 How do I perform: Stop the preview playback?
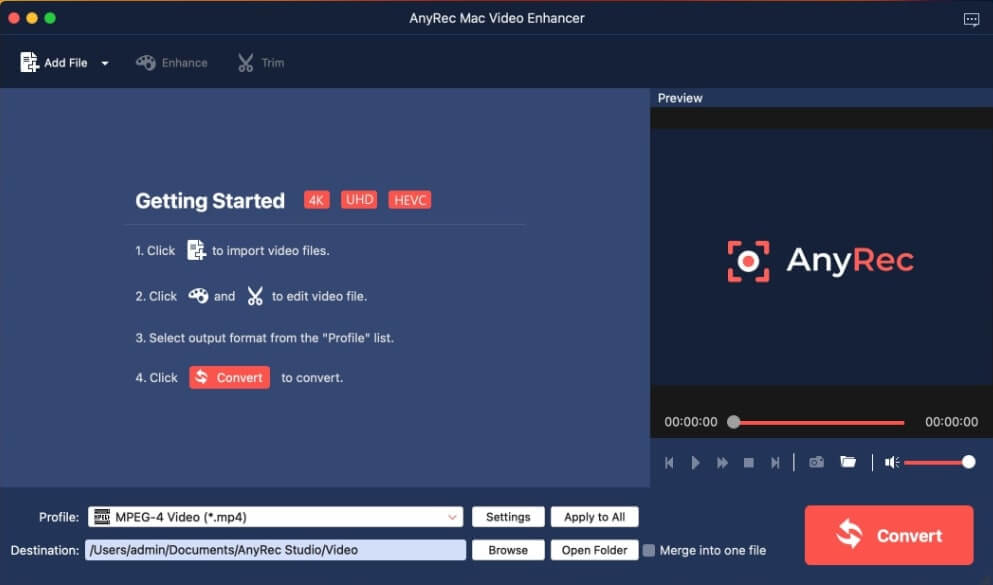click(749, 463)
